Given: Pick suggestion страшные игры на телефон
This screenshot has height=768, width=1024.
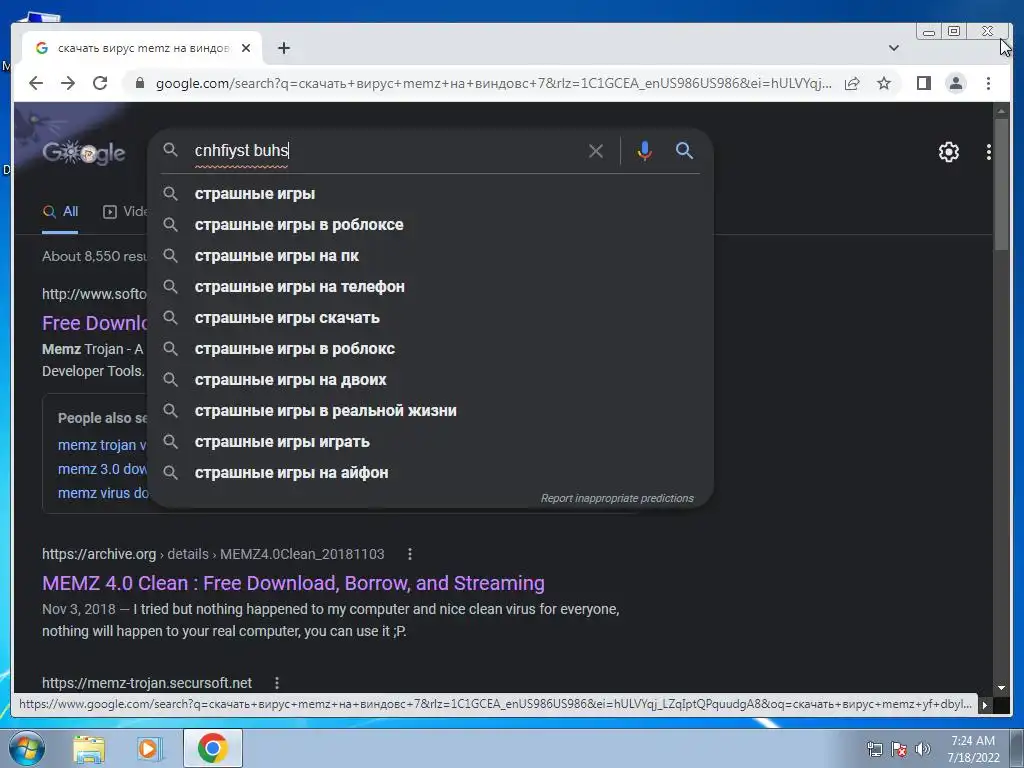Looking at the screenshot, I should (x=431, y=287).
